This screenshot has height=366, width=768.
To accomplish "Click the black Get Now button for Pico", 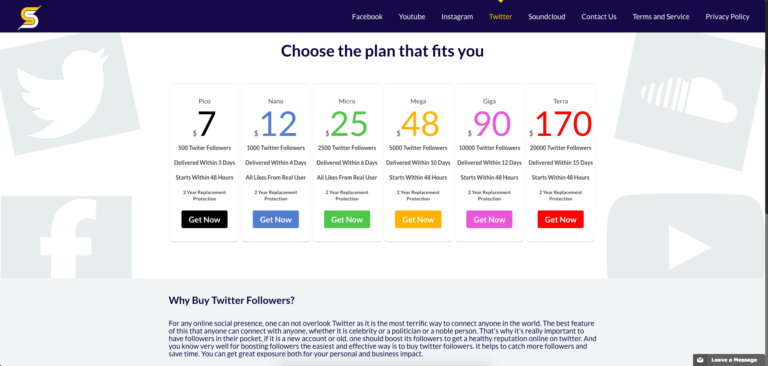I will (204, 220).
